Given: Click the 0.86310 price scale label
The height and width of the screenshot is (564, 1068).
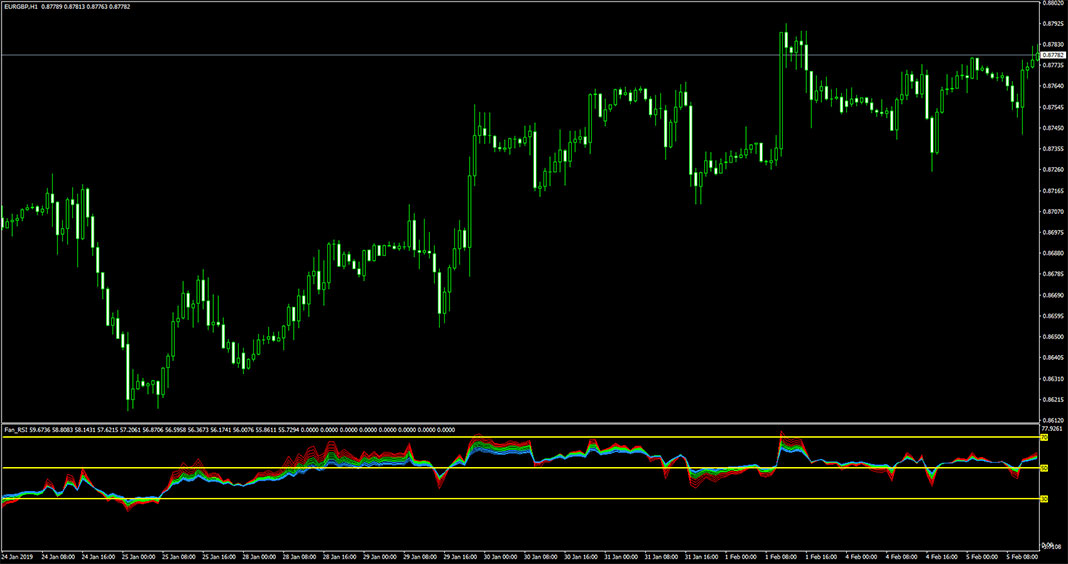Looking at the screenshot, I should [x=1053, y=378].
